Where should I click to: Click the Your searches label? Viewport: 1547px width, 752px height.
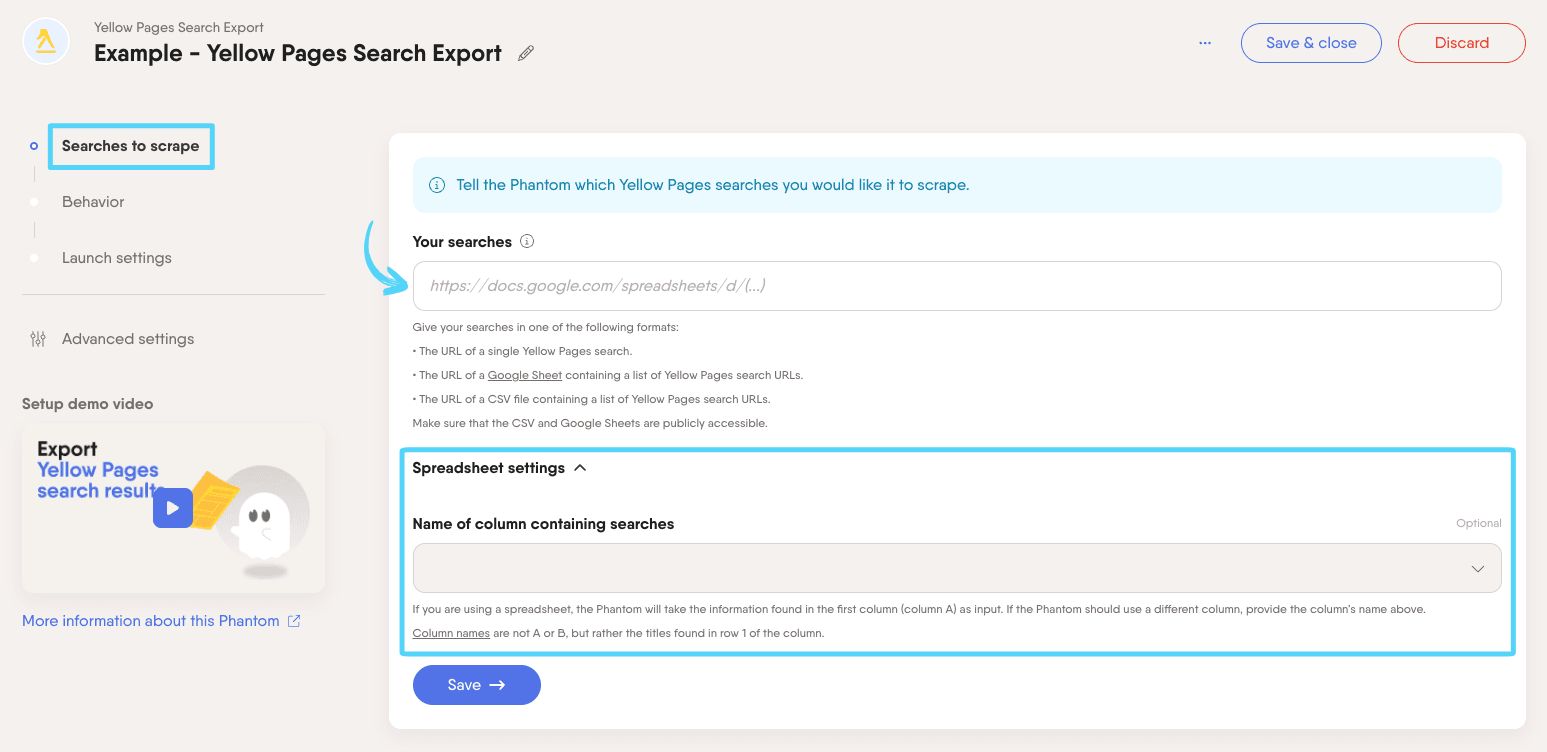click(462, 242)
